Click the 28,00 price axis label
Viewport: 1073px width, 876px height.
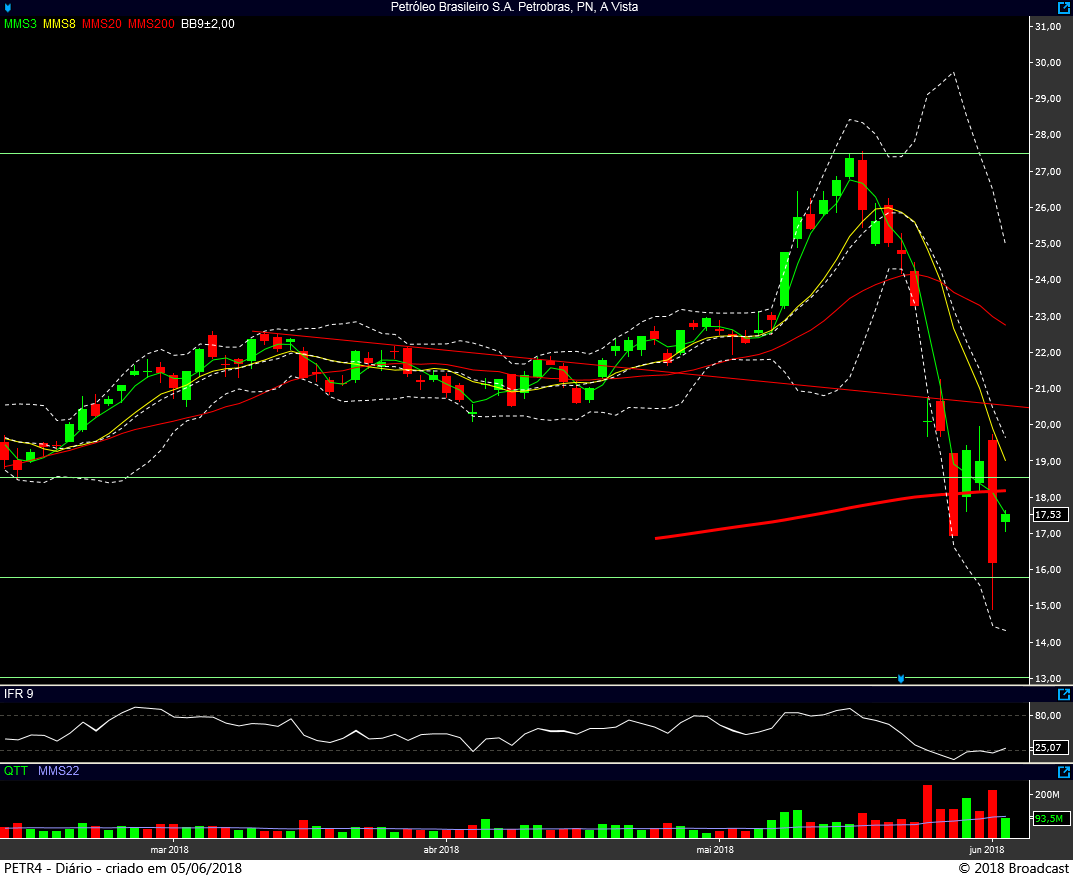(x=1048, y=136)
